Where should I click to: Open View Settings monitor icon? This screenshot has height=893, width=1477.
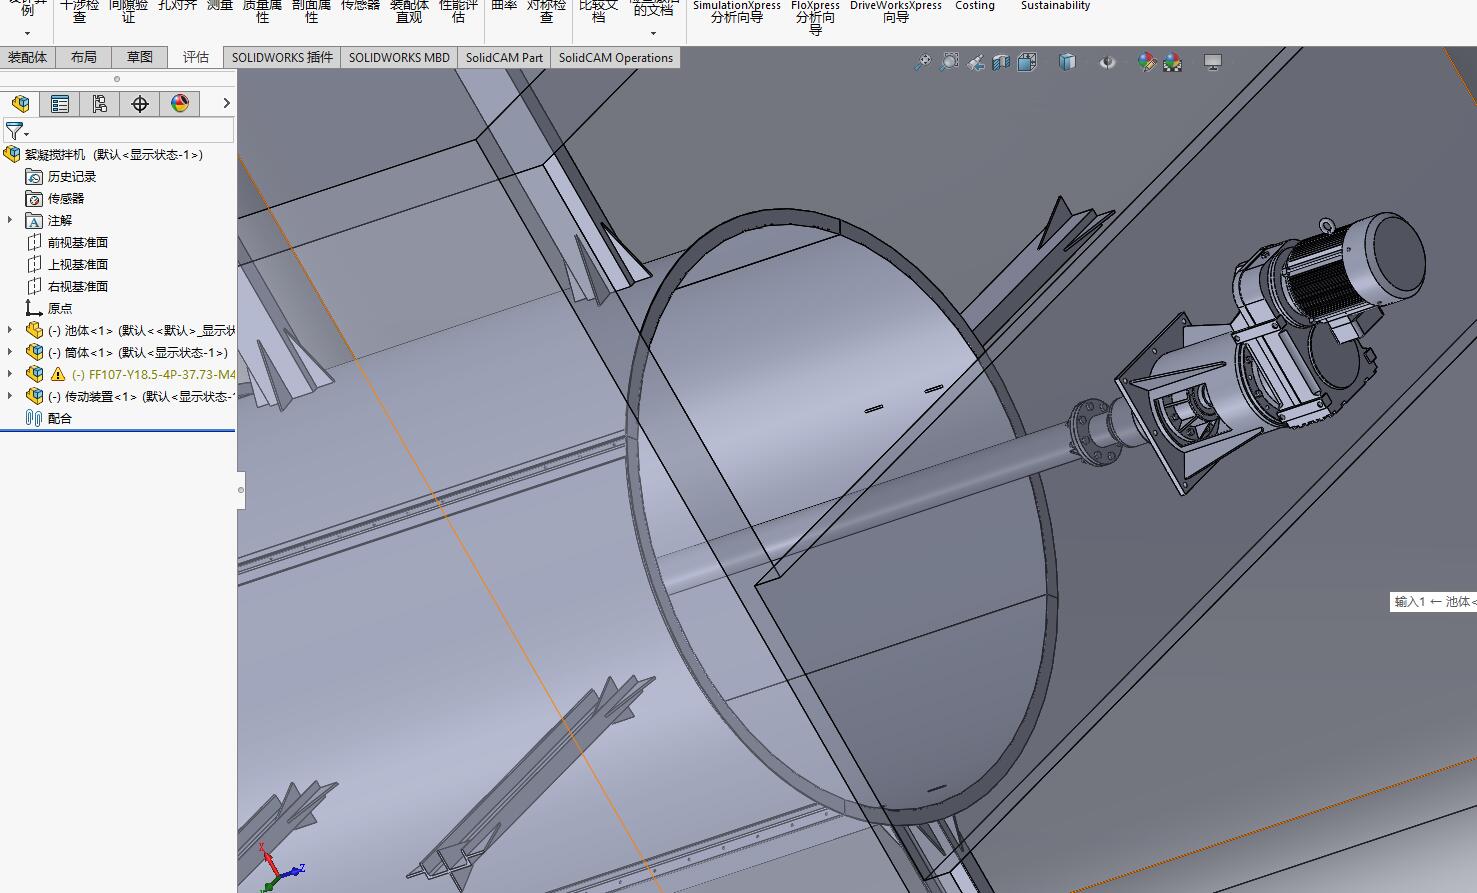coord(1213,62)
